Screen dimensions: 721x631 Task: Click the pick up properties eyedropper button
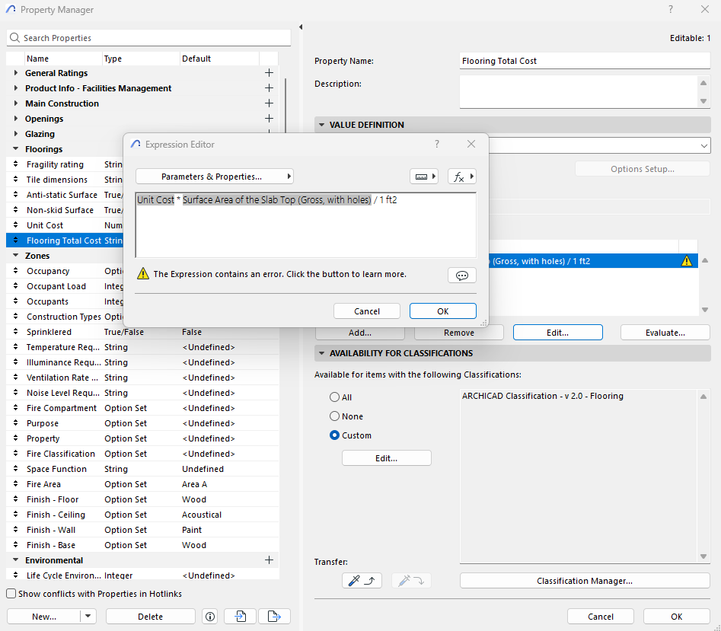pos(361,581)
